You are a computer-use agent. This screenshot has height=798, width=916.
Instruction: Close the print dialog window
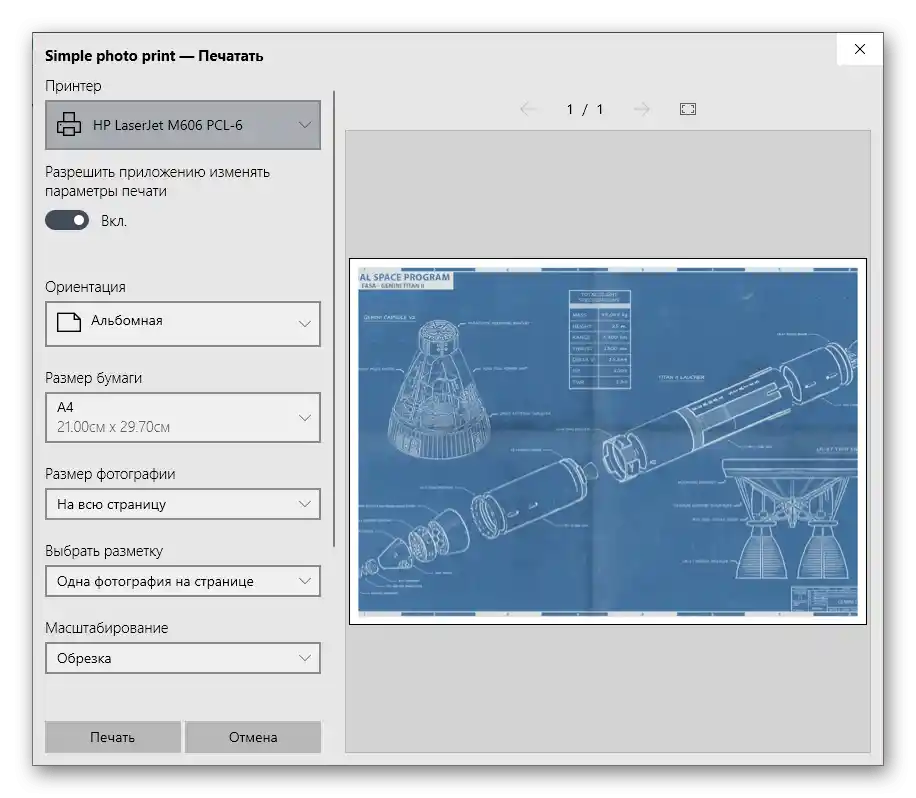860,49
